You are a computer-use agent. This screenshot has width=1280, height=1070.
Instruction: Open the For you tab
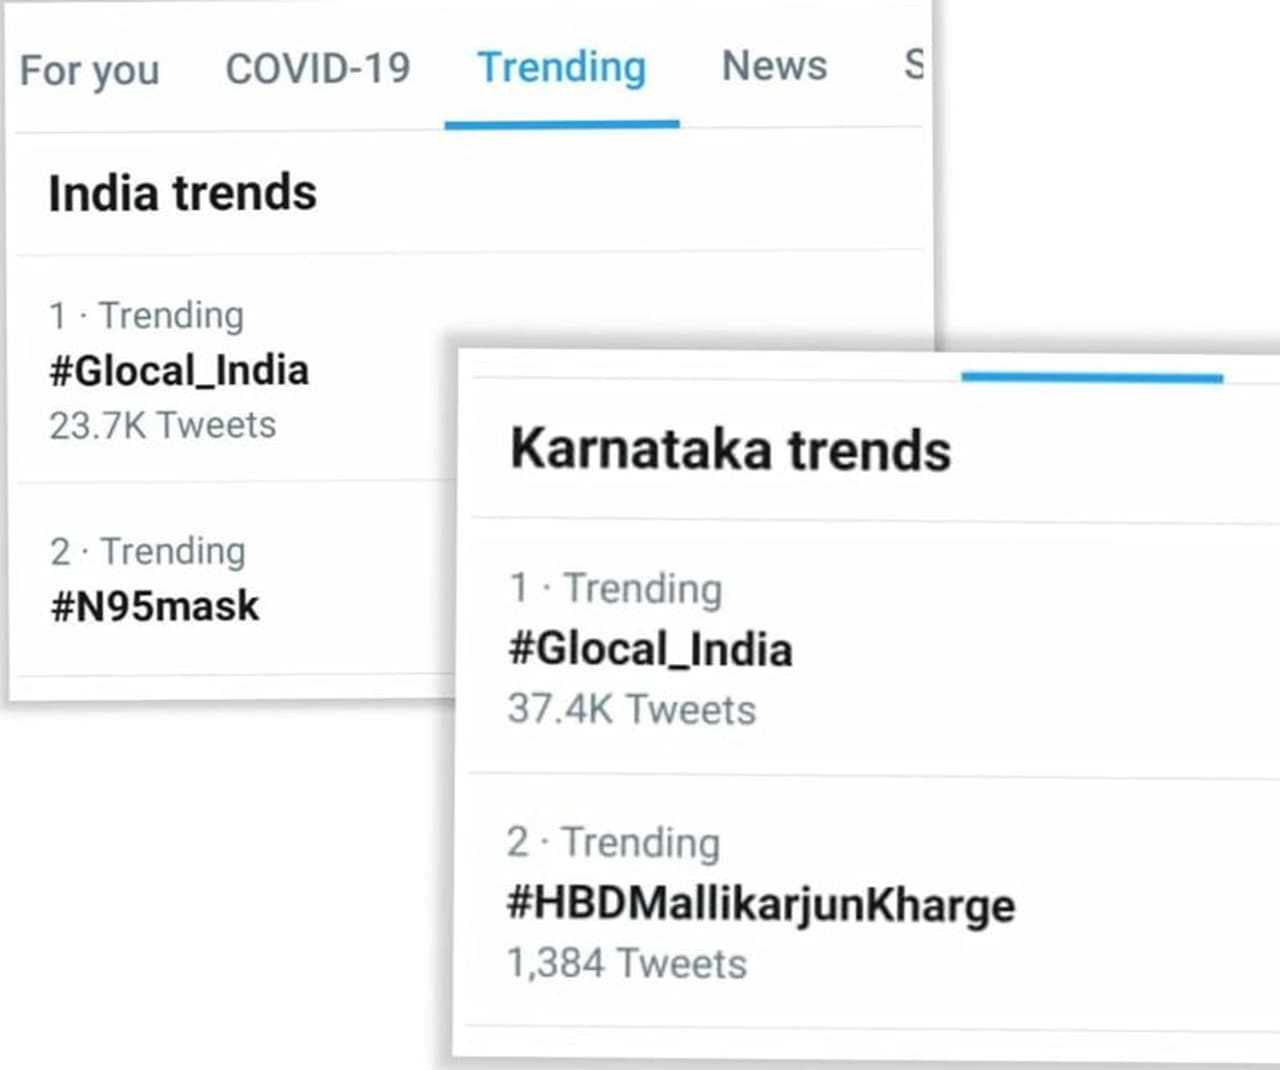pos(89,71)
